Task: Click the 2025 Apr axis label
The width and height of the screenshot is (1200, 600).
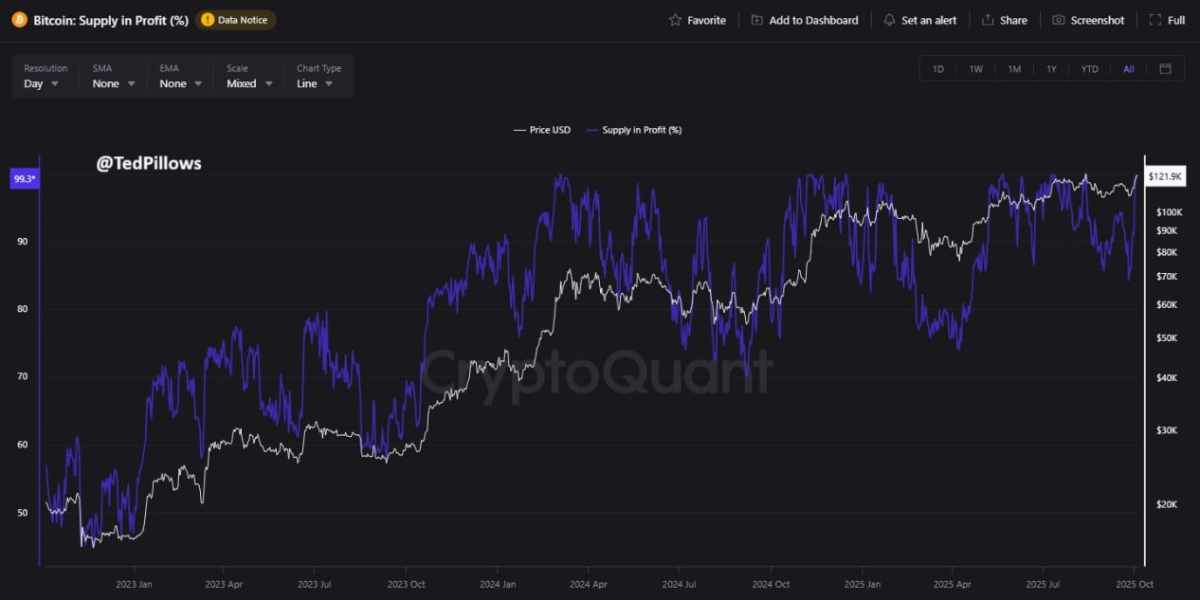Action: pyautogui.click(x=952, y=584)
